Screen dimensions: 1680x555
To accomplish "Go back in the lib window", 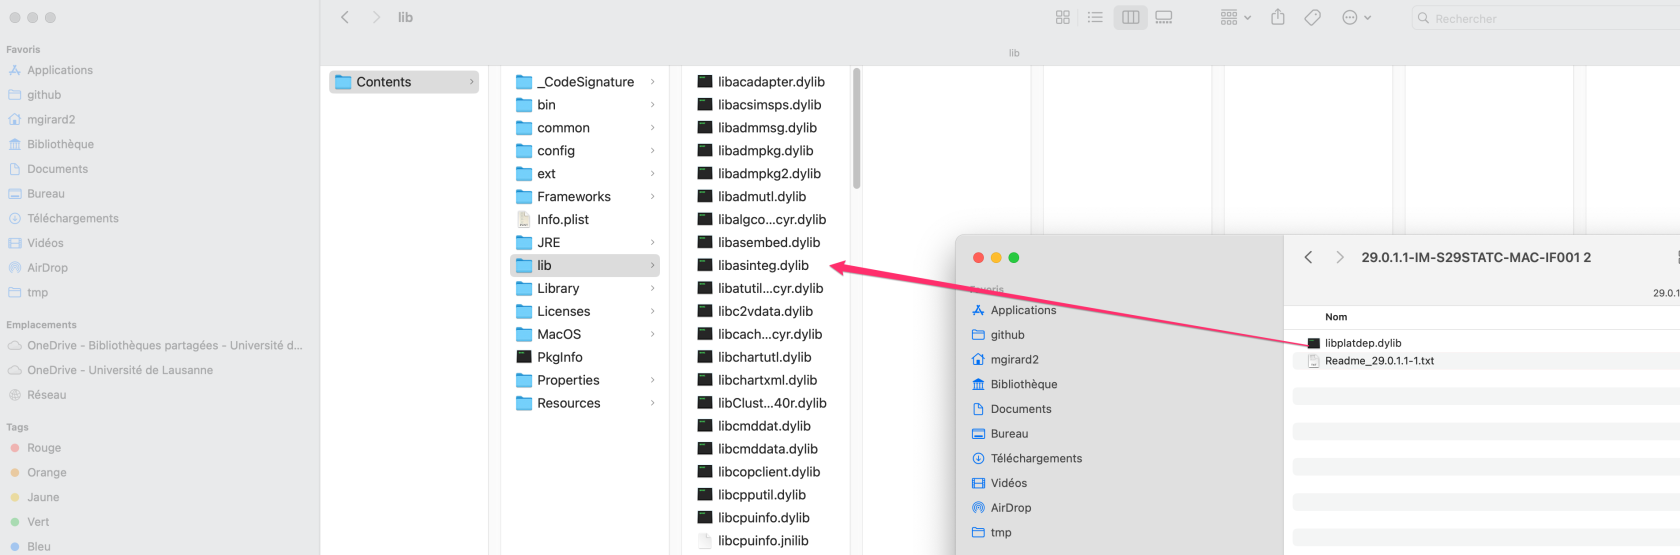I will click(x=345, y=17).
